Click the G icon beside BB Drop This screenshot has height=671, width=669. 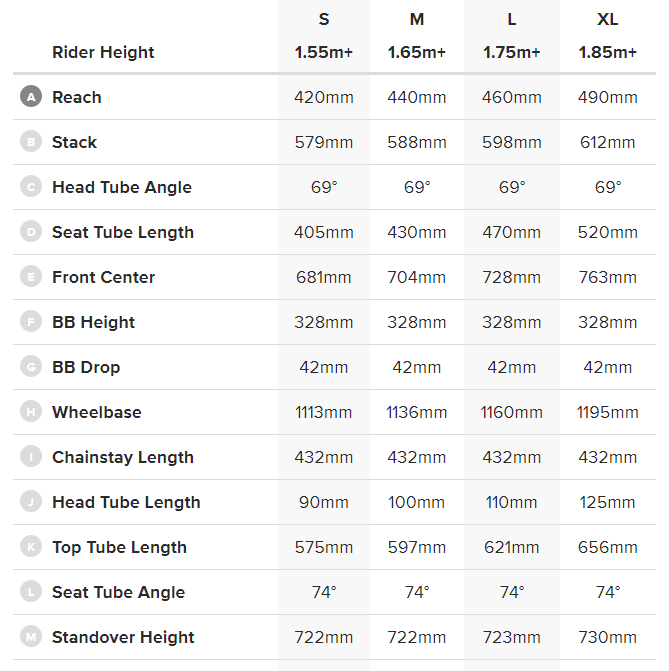(31, 367)
